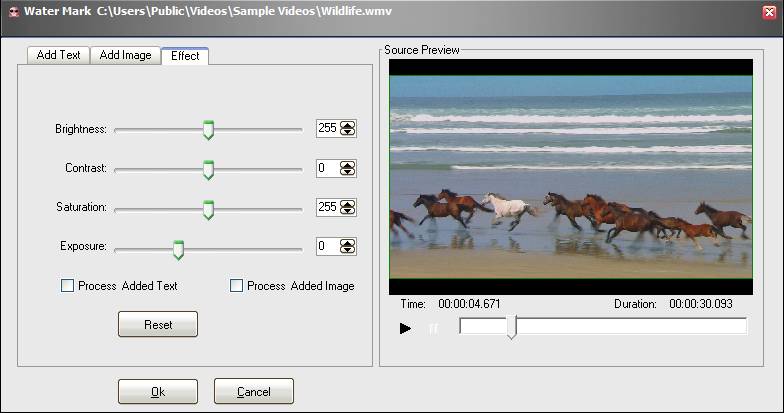Decrease Brightness with the down spinner arrow
This screenshot has width=784, height=413.
click(348, 132)
